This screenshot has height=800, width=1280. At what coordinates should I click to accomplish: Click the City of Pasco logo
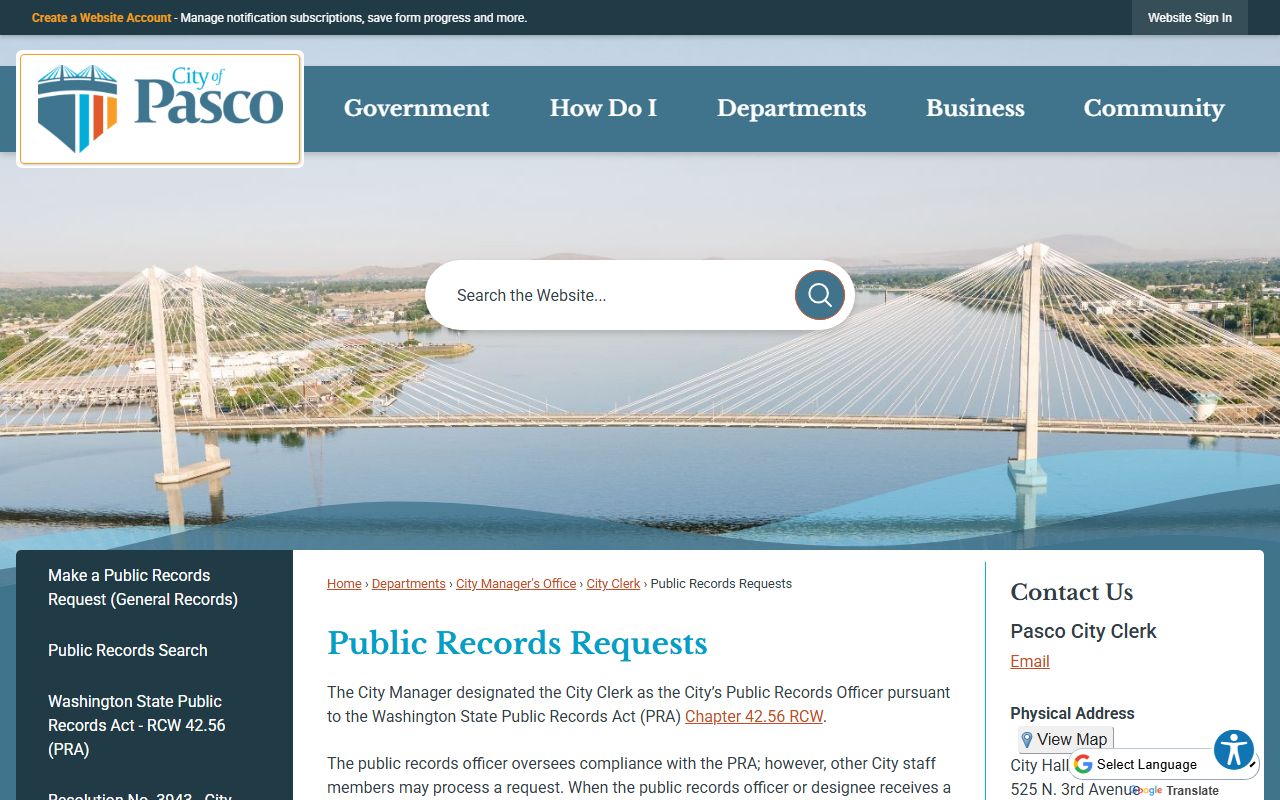click(x=160, y=109)
